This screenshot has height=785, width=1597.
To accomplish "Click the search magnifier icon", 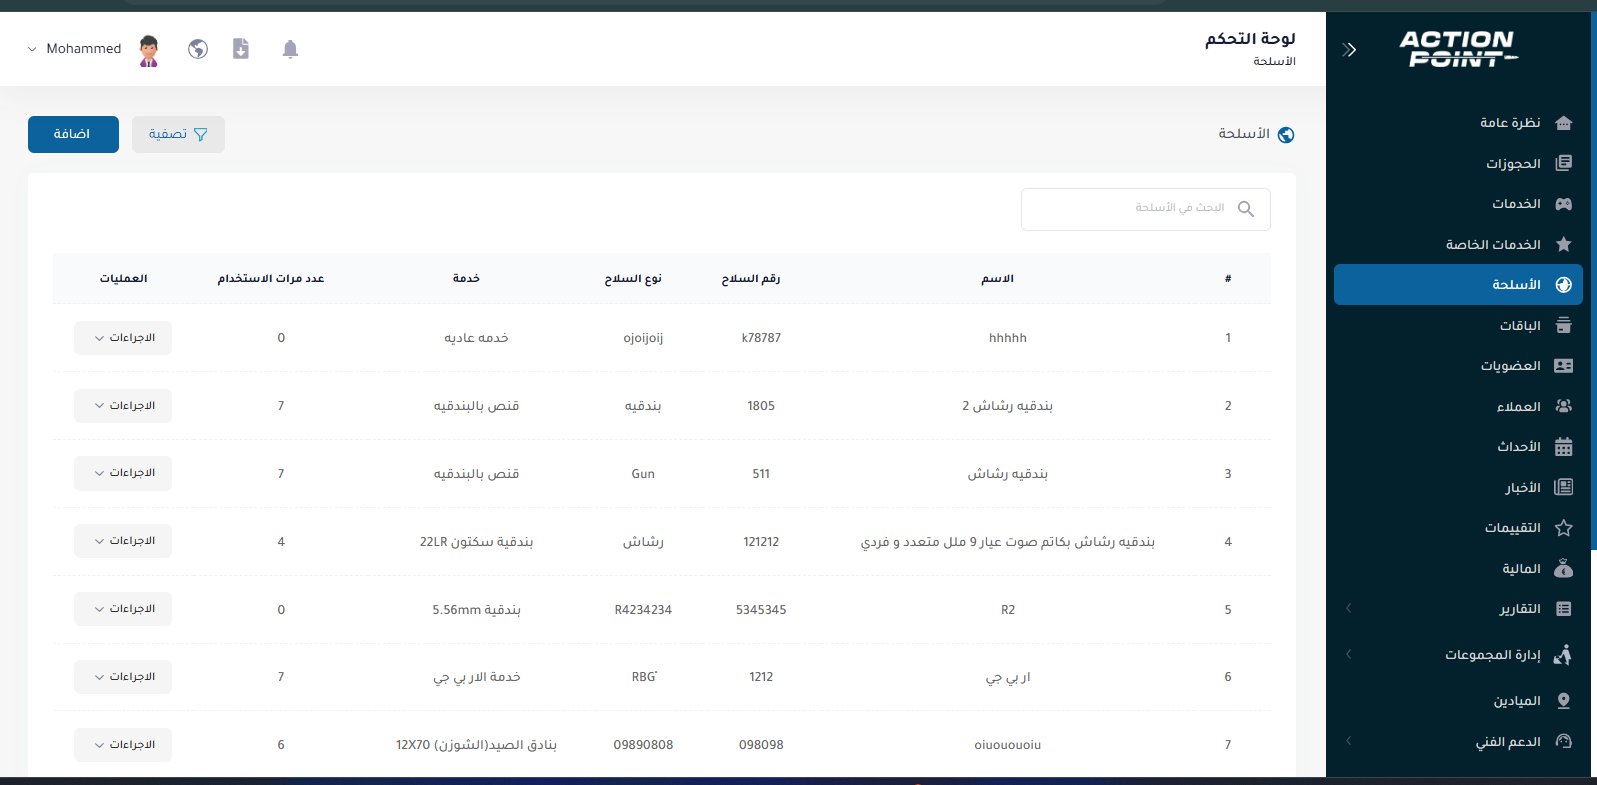I will coord(1246,209).
